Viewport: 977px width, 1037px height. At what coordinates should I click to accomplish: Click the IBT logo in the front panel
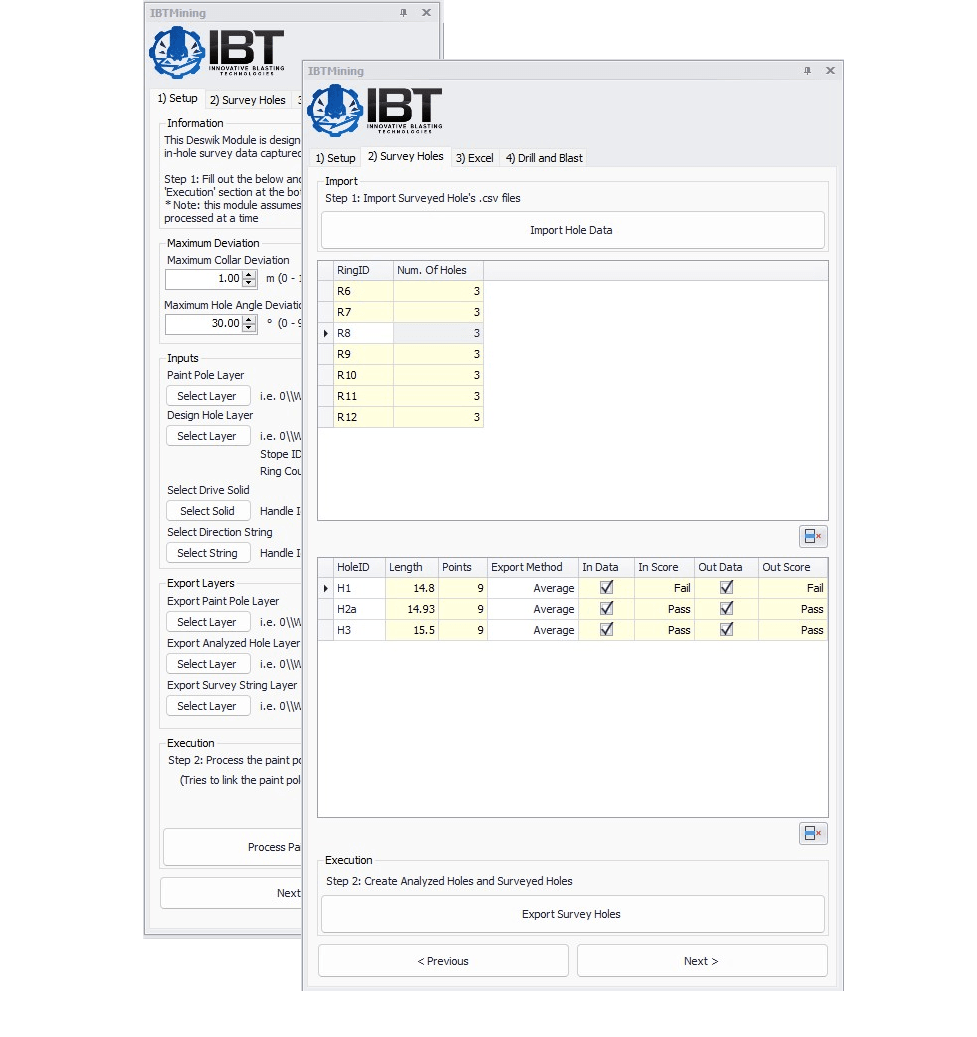click(374, 110)
